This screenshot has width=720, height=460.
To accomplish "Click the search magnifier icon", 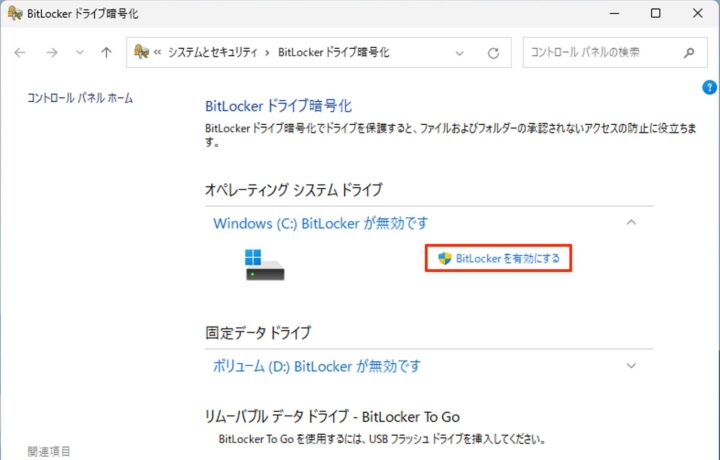I will 689,53.
